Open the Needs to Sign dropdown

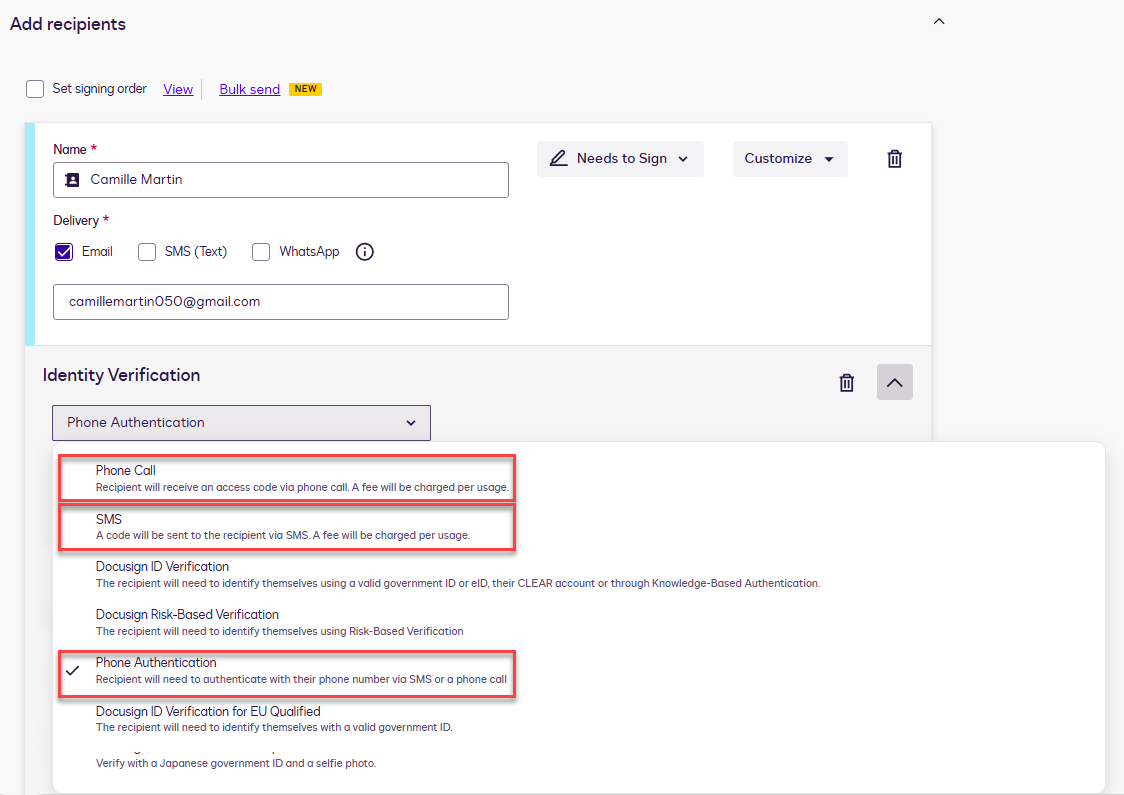[620, 158]
